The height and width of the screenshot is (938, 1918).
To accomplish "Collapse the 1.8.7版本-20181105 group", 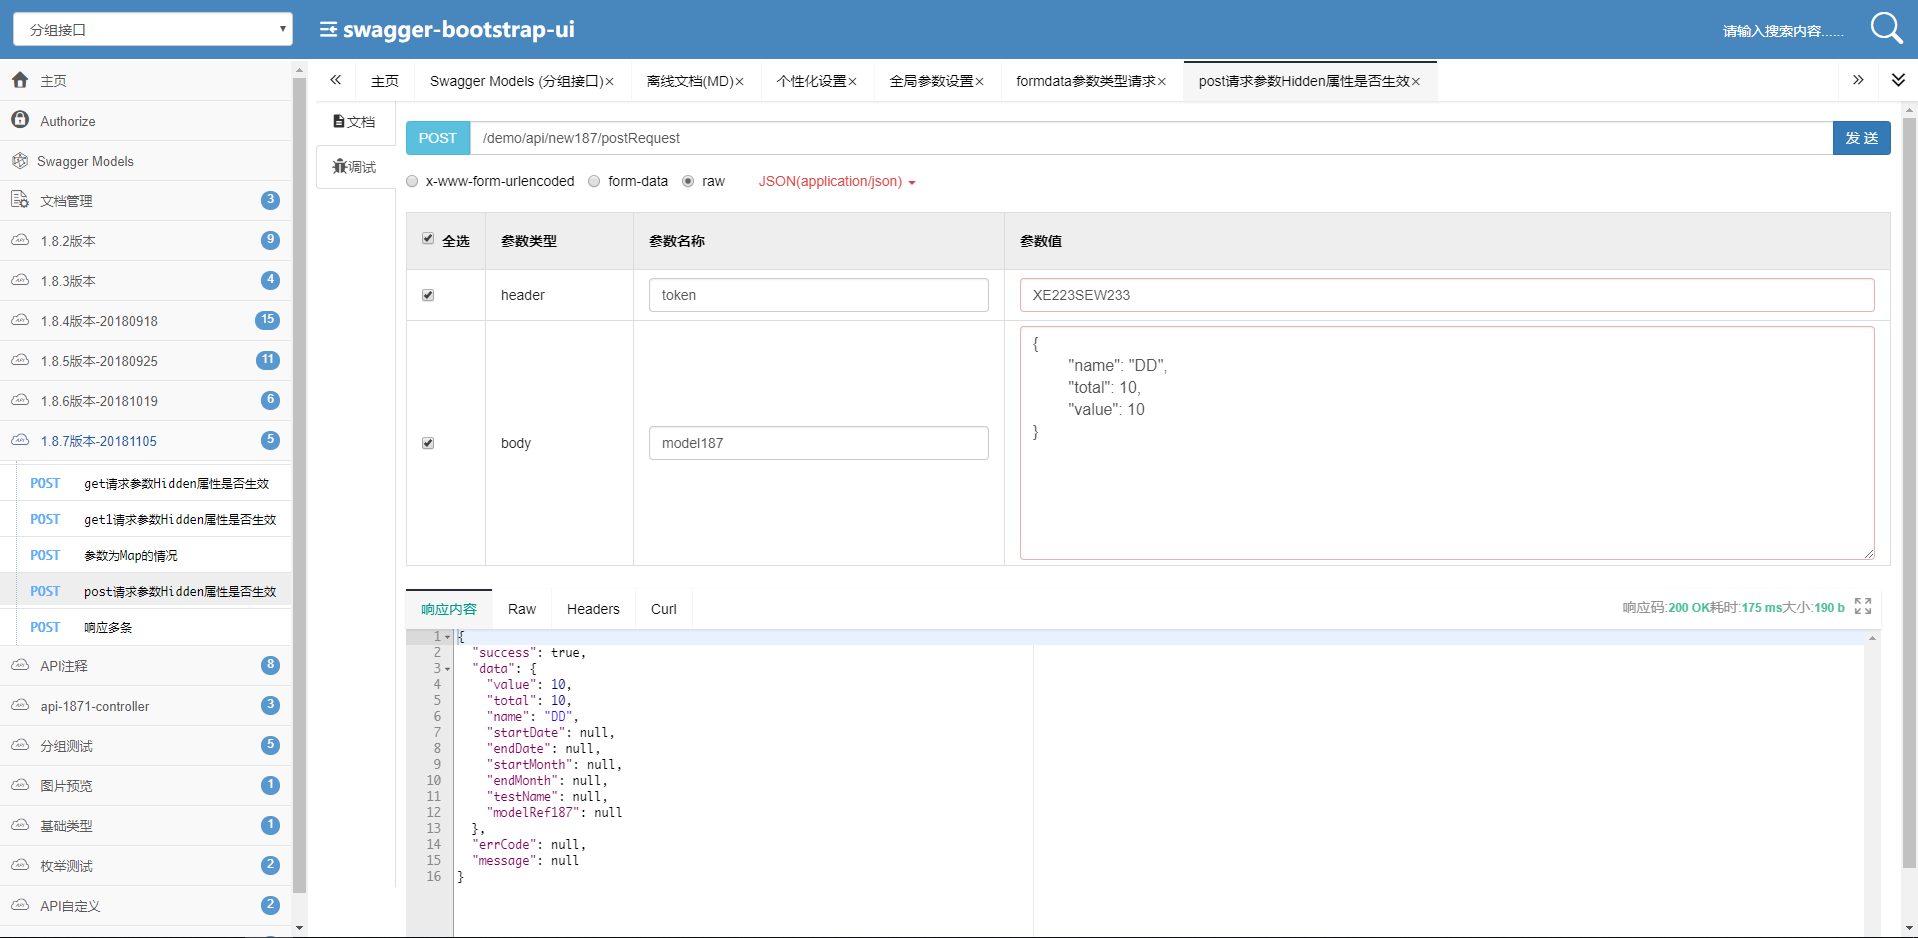I will coord(146,441).
